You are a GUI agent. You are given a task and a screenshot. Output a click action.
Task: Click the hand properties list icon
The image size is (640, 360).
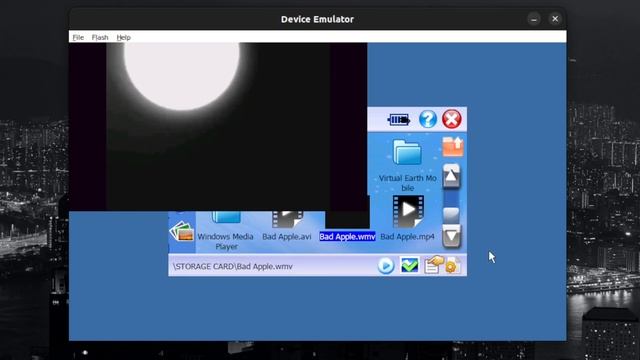coord(433,265)
